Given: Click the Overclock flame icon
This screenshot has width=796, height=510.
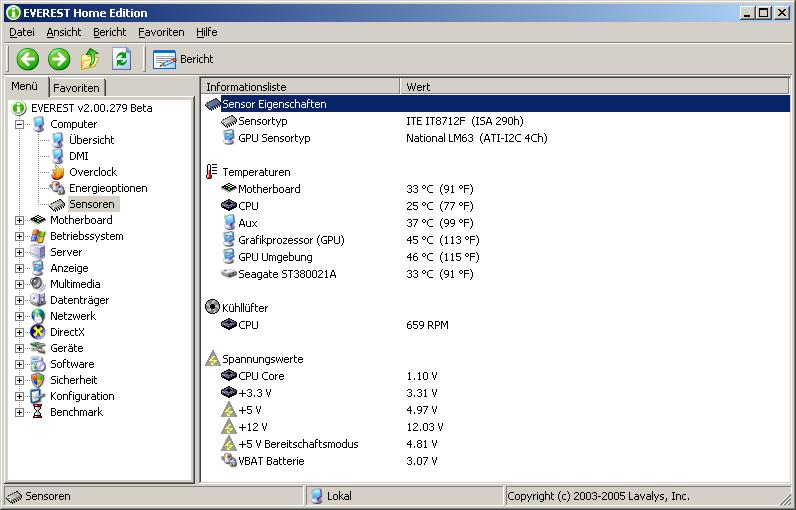Looking at the screenshot, I should (57, 172).
